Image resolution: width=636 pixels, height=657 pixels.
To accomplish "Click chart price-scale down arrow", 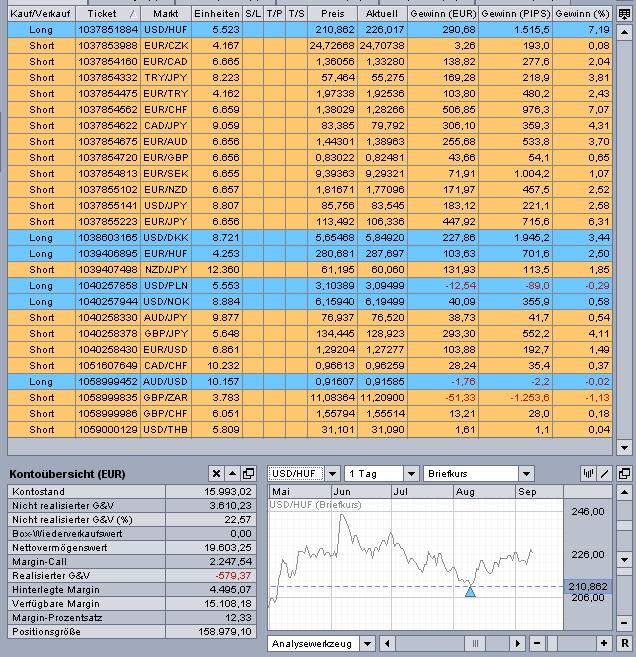I will tap(624, 560).
